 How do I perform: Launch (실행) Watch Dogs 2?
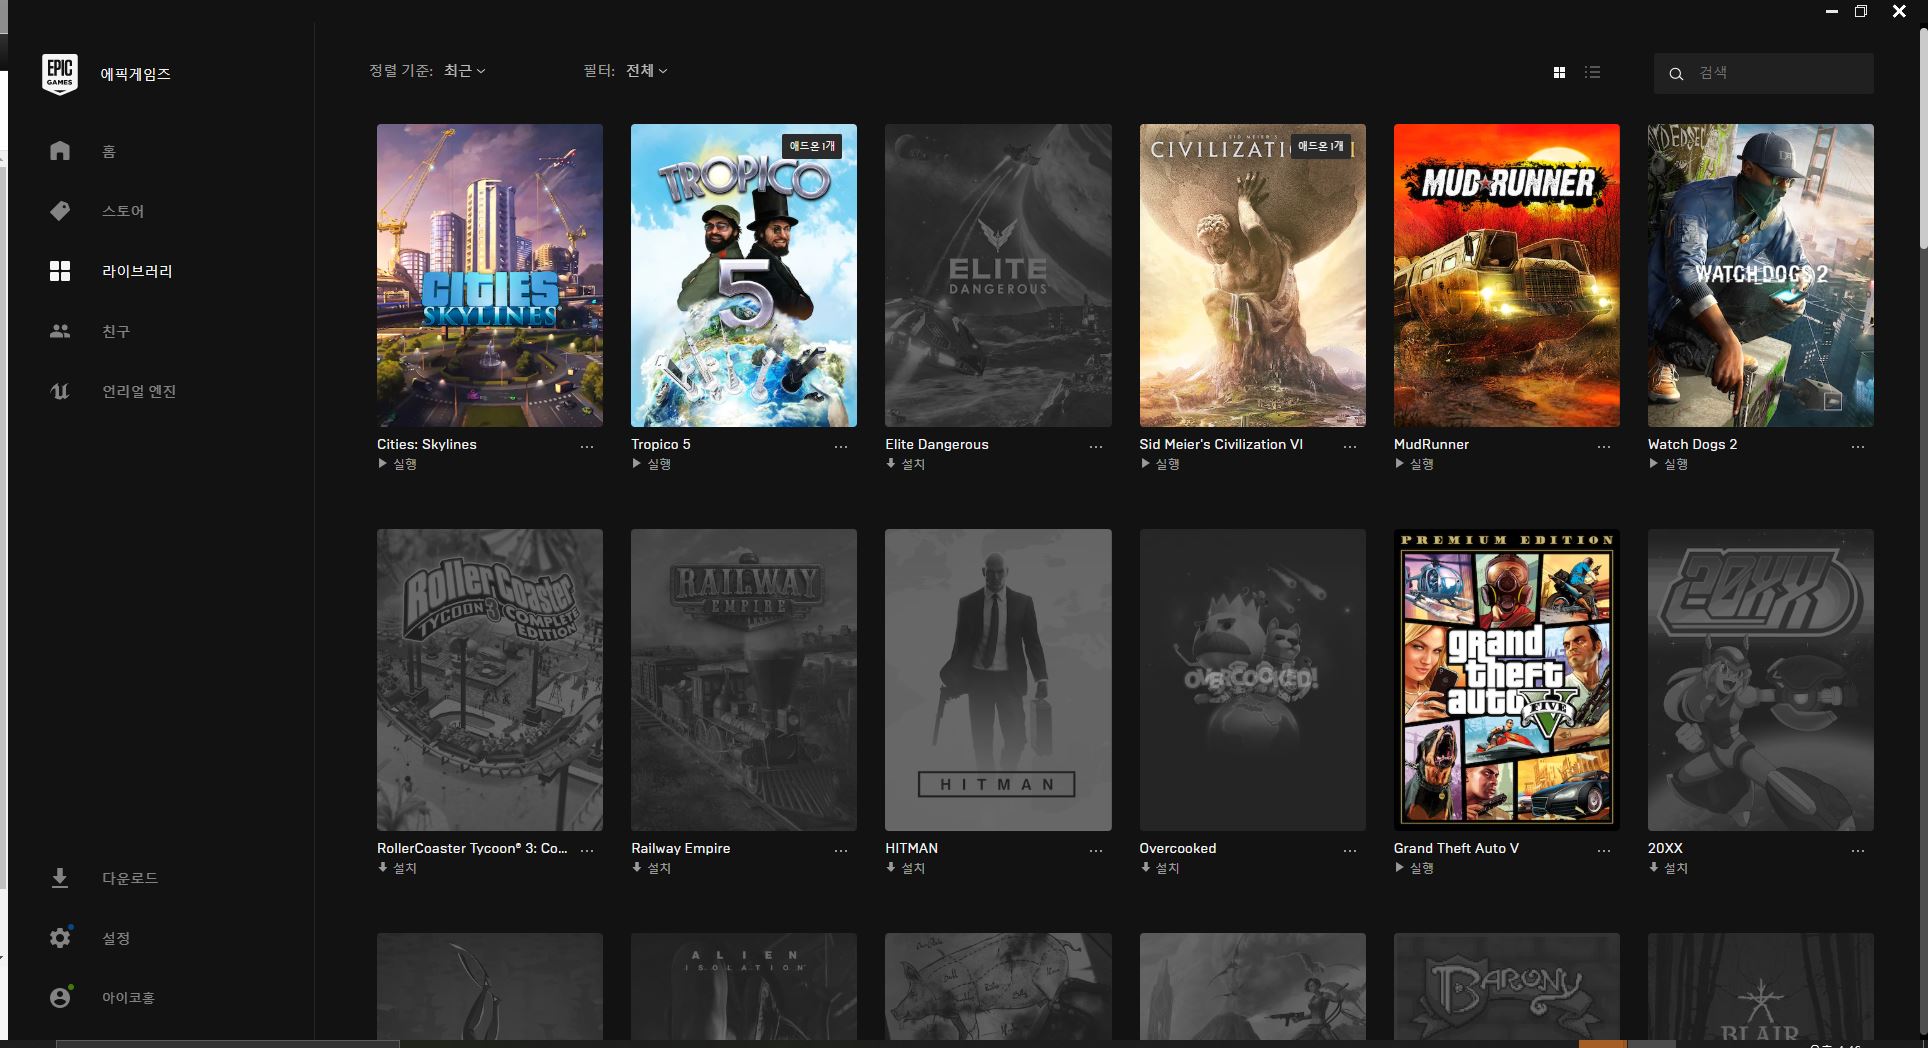tap(1668, 464)
